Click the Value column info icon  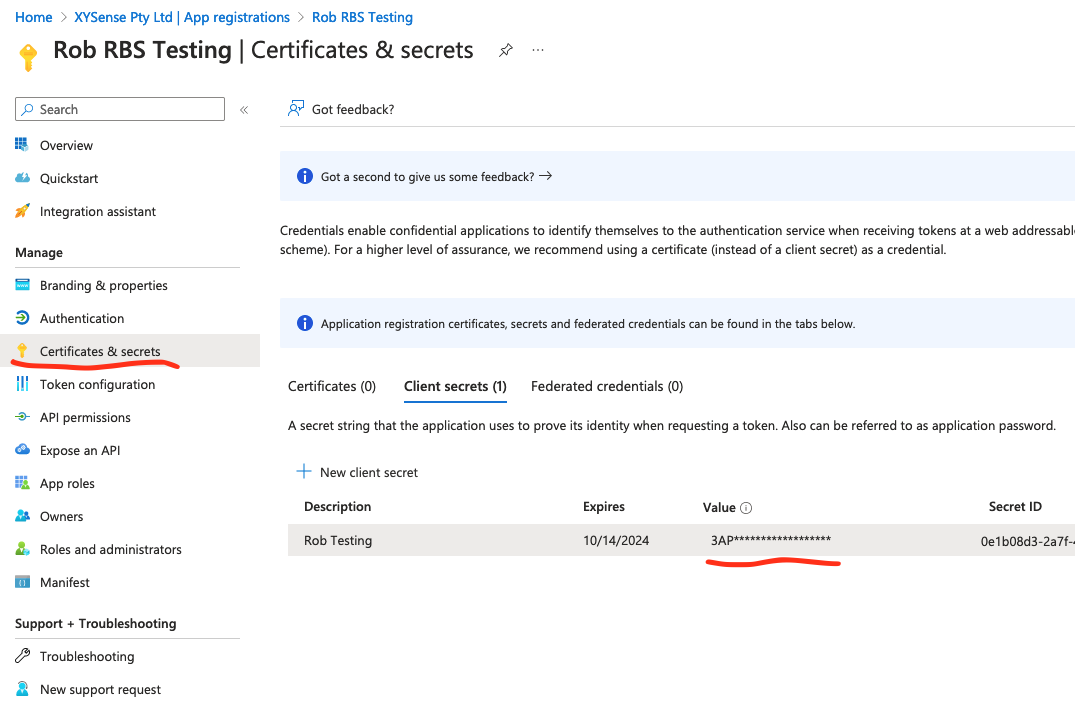point(746,508)
